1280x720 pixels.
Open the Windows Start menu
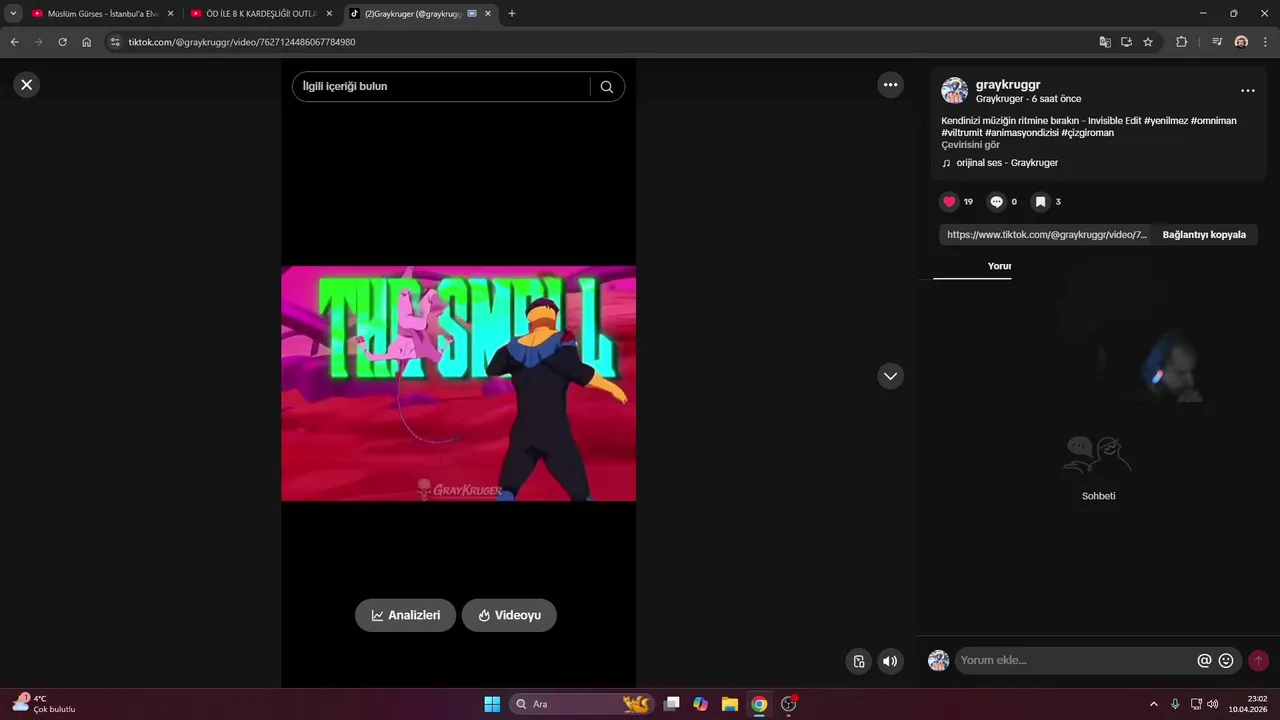coord(492,704)
